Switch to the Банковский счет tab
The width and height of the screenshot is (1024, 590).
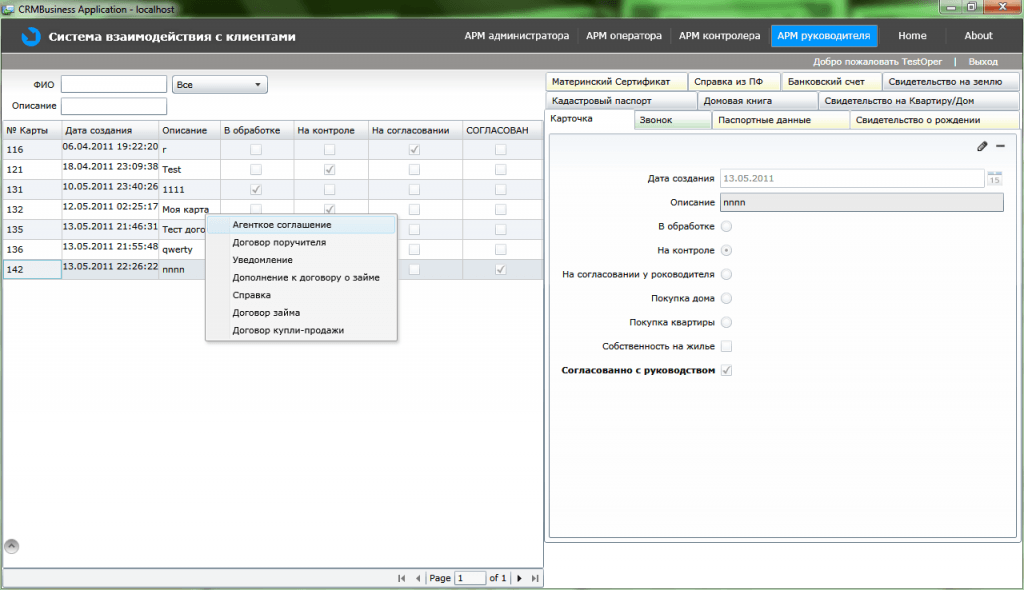[x=831, y=82]
